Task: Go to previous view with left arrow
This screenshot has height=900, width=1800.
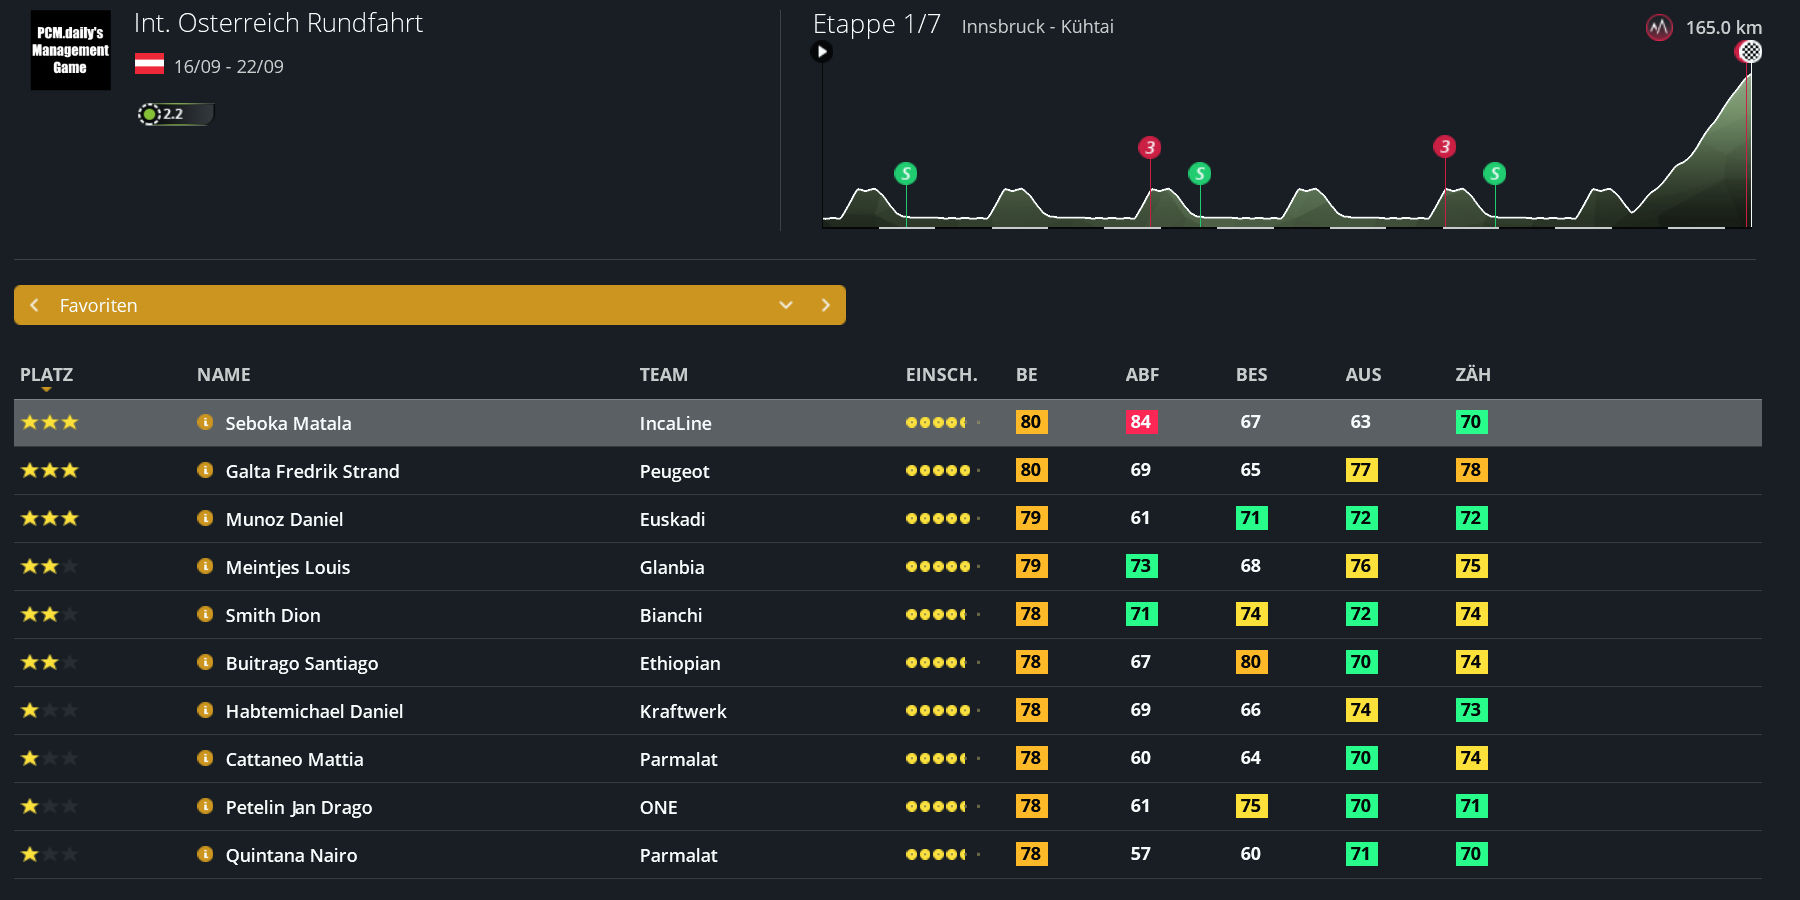Action: click(35, 305)
